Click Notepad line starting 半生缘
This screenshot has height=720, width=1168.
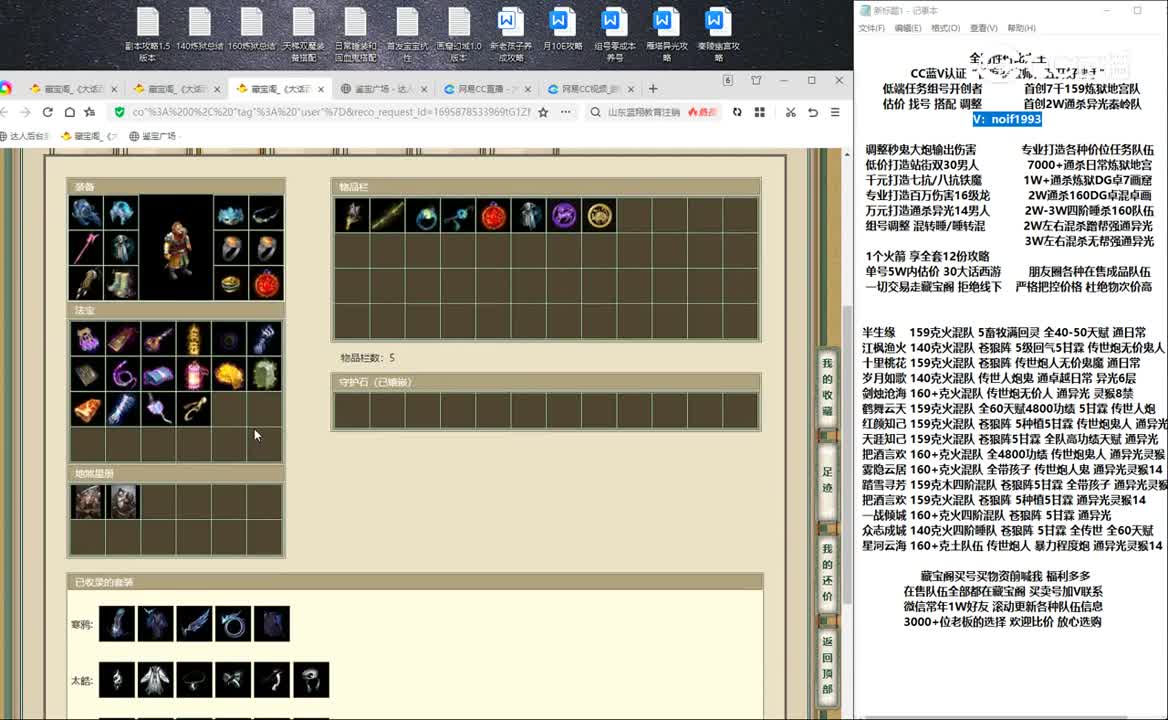click(1004, 332)
